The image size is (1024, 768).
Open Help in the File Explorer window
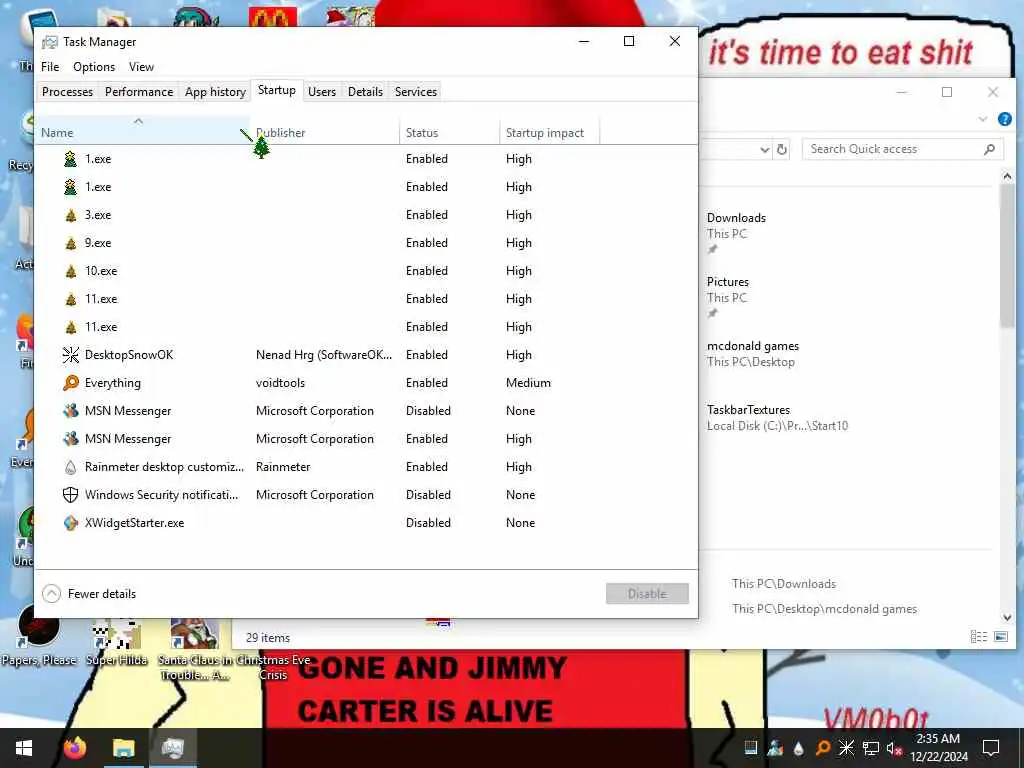click(x=1004, y=119)
